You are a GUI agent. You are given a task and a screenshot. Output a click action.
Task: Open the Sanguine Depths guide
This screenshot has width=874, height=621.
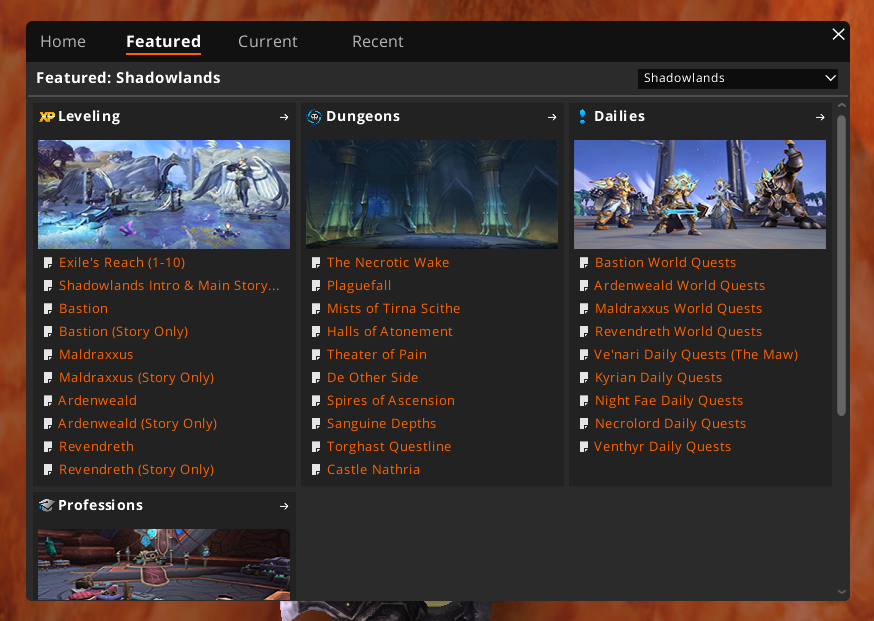point(381,424)
